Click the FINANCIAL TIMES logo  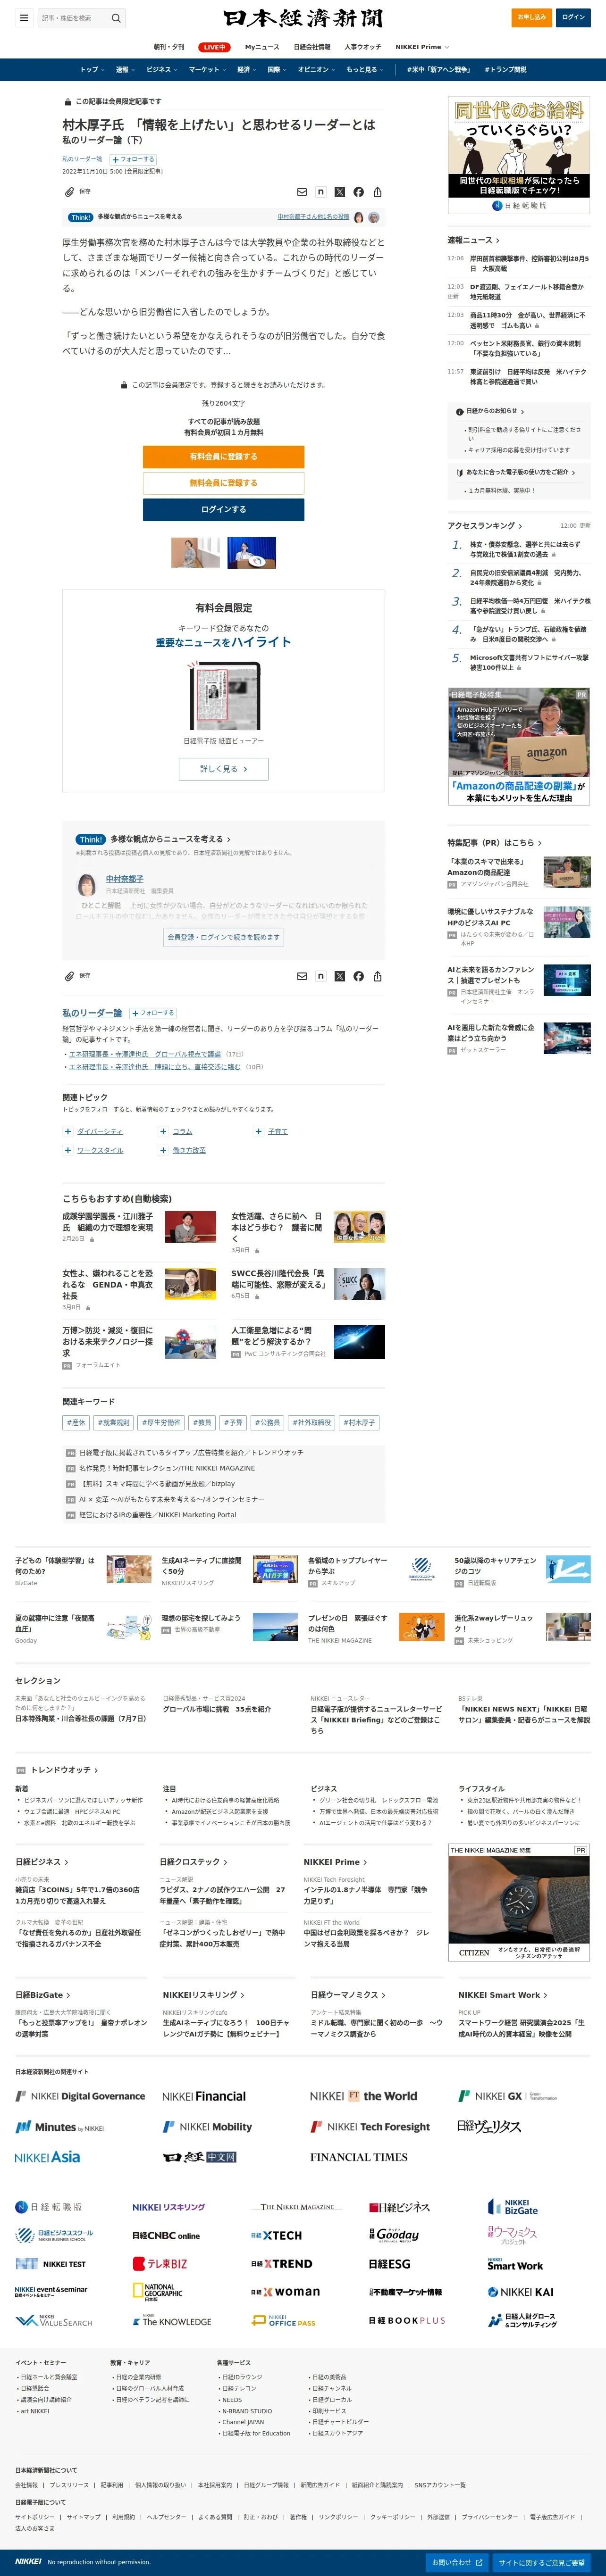pos(359,2157)
